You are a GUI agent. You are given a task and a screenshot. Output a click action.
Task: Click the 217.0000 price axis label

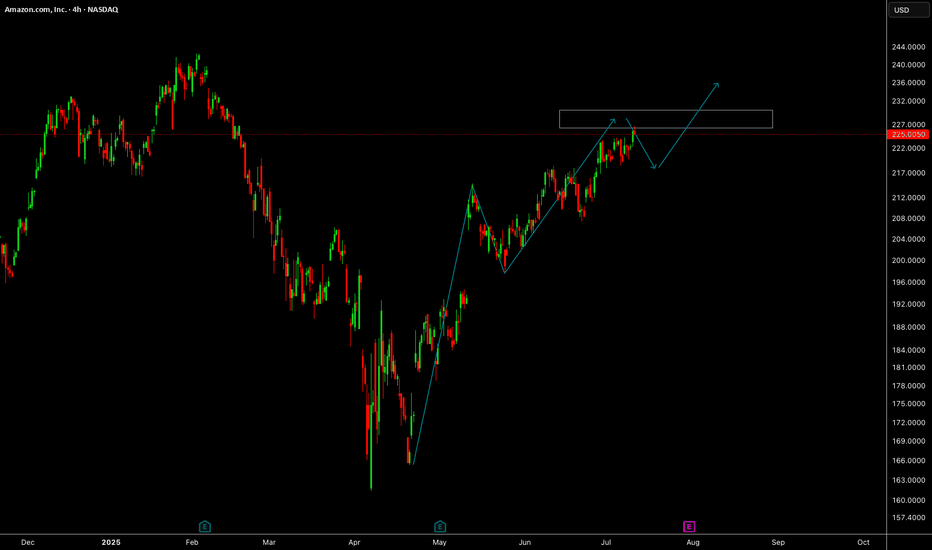(x=908, y=173)
